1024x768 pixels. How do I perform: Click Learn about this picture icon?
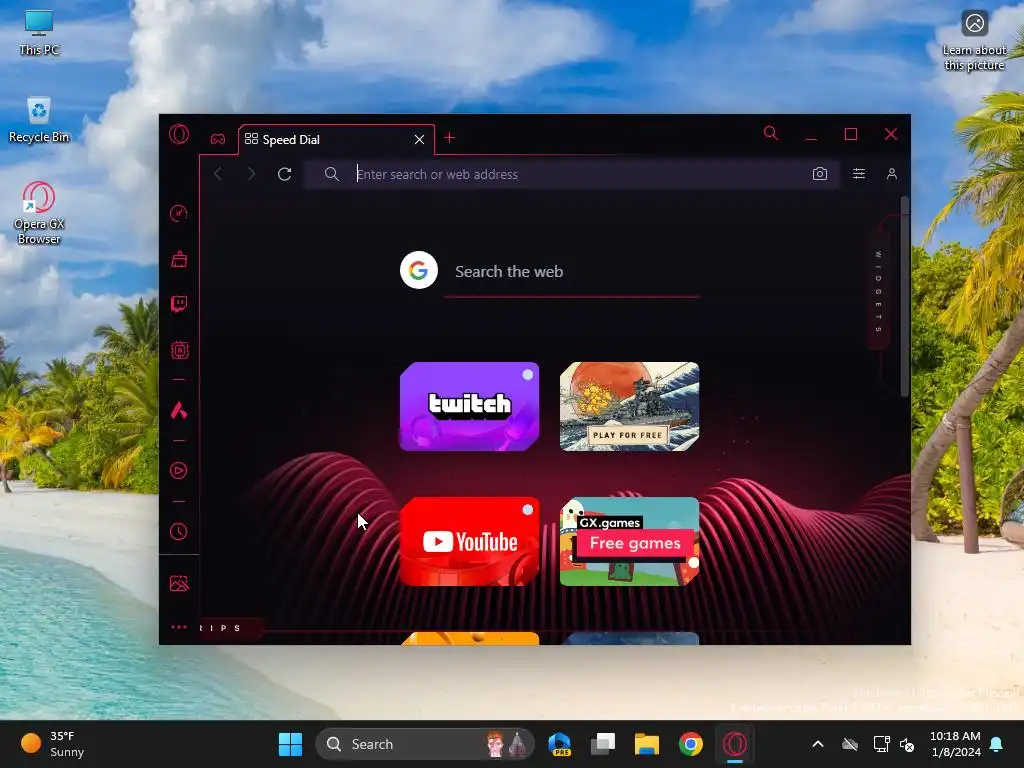[974, 40]
